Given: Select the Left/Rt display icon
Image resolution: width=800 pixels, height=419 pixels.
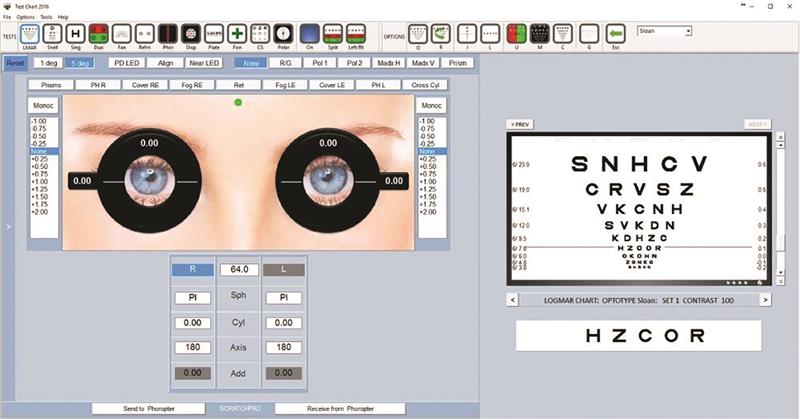Looking at the screenshot, I should 356,34.
